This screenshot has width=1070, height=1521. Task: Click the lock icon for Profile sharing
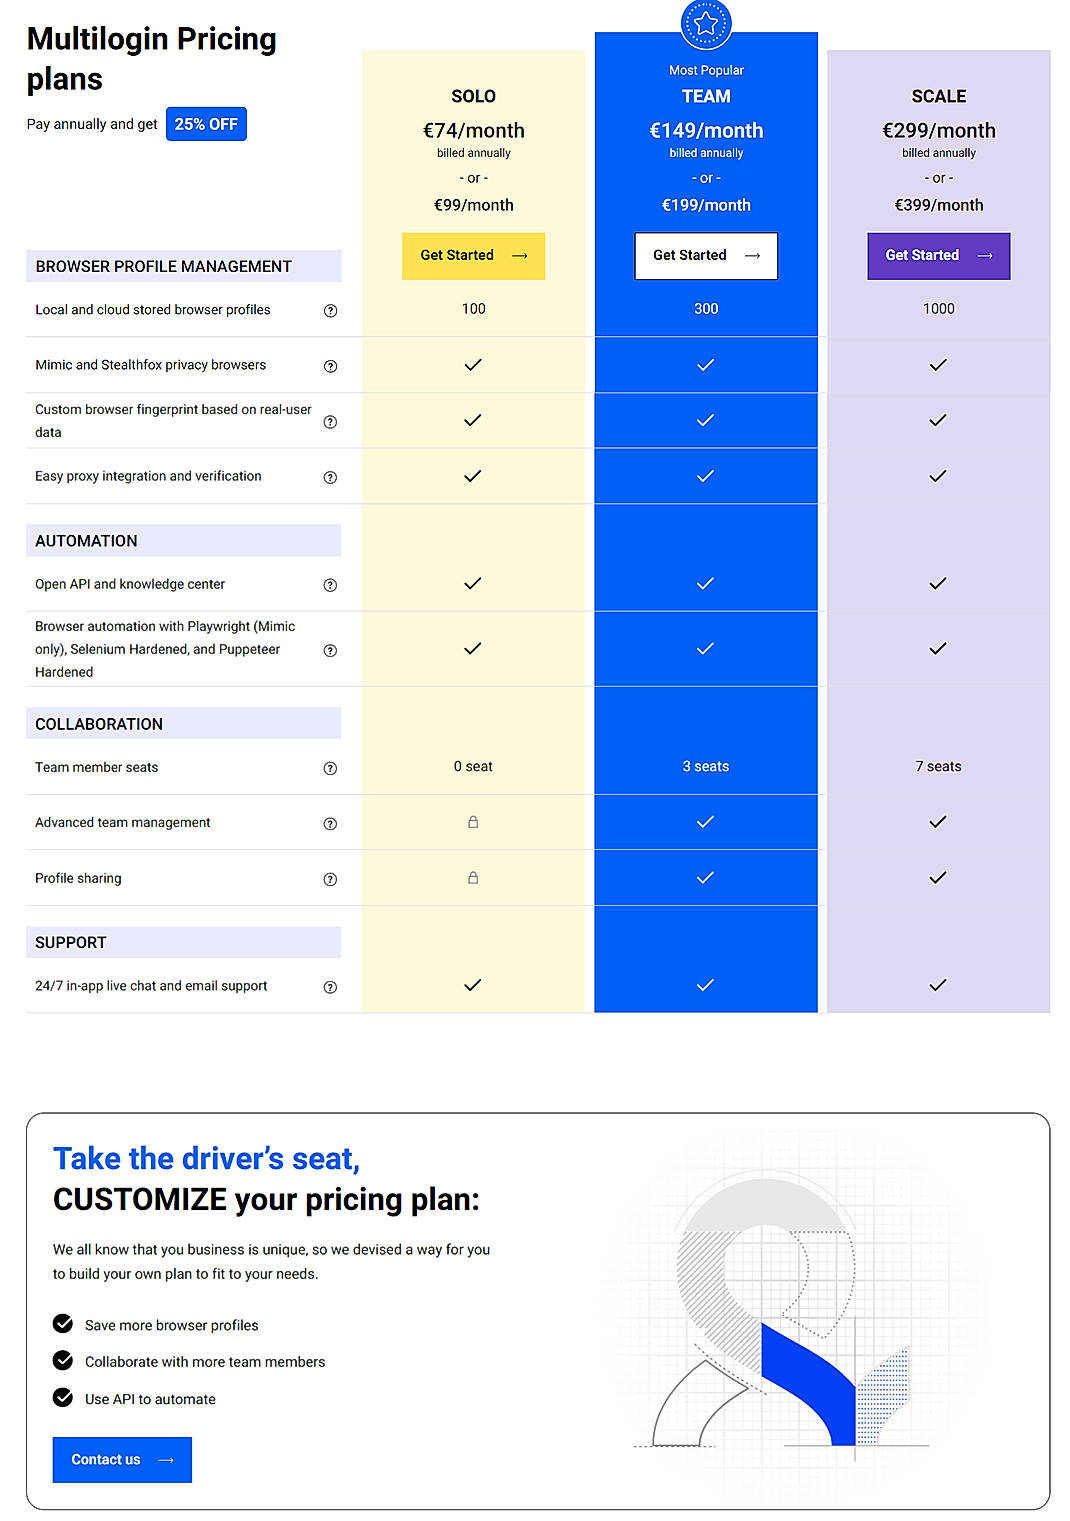472,878
